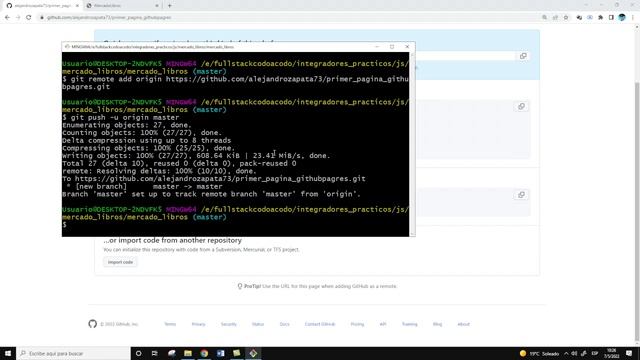Open Cortana circle on taskbar

tap(138, 353)
